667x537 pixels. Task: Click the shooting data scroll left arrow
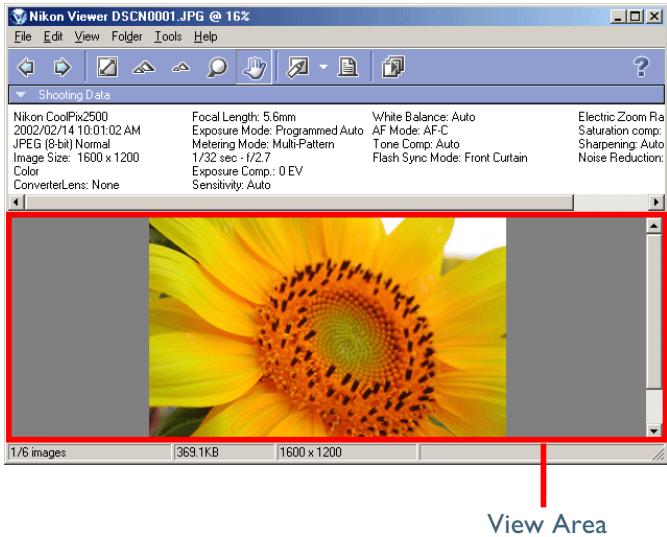(x=16, y=202)
